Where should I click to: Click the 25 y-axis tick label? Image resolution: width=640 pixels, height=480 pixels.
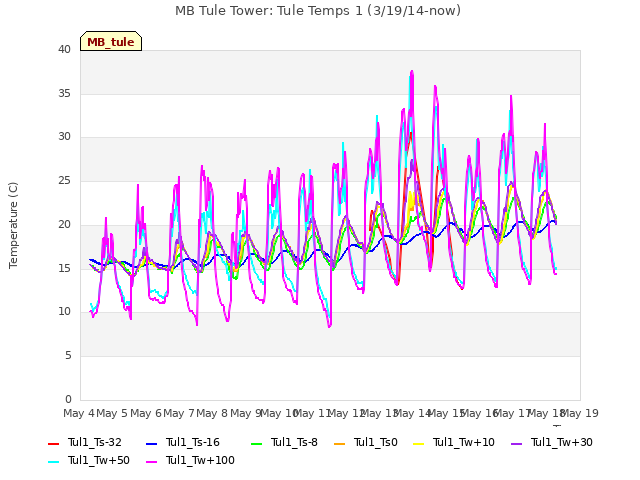(64, 180)
